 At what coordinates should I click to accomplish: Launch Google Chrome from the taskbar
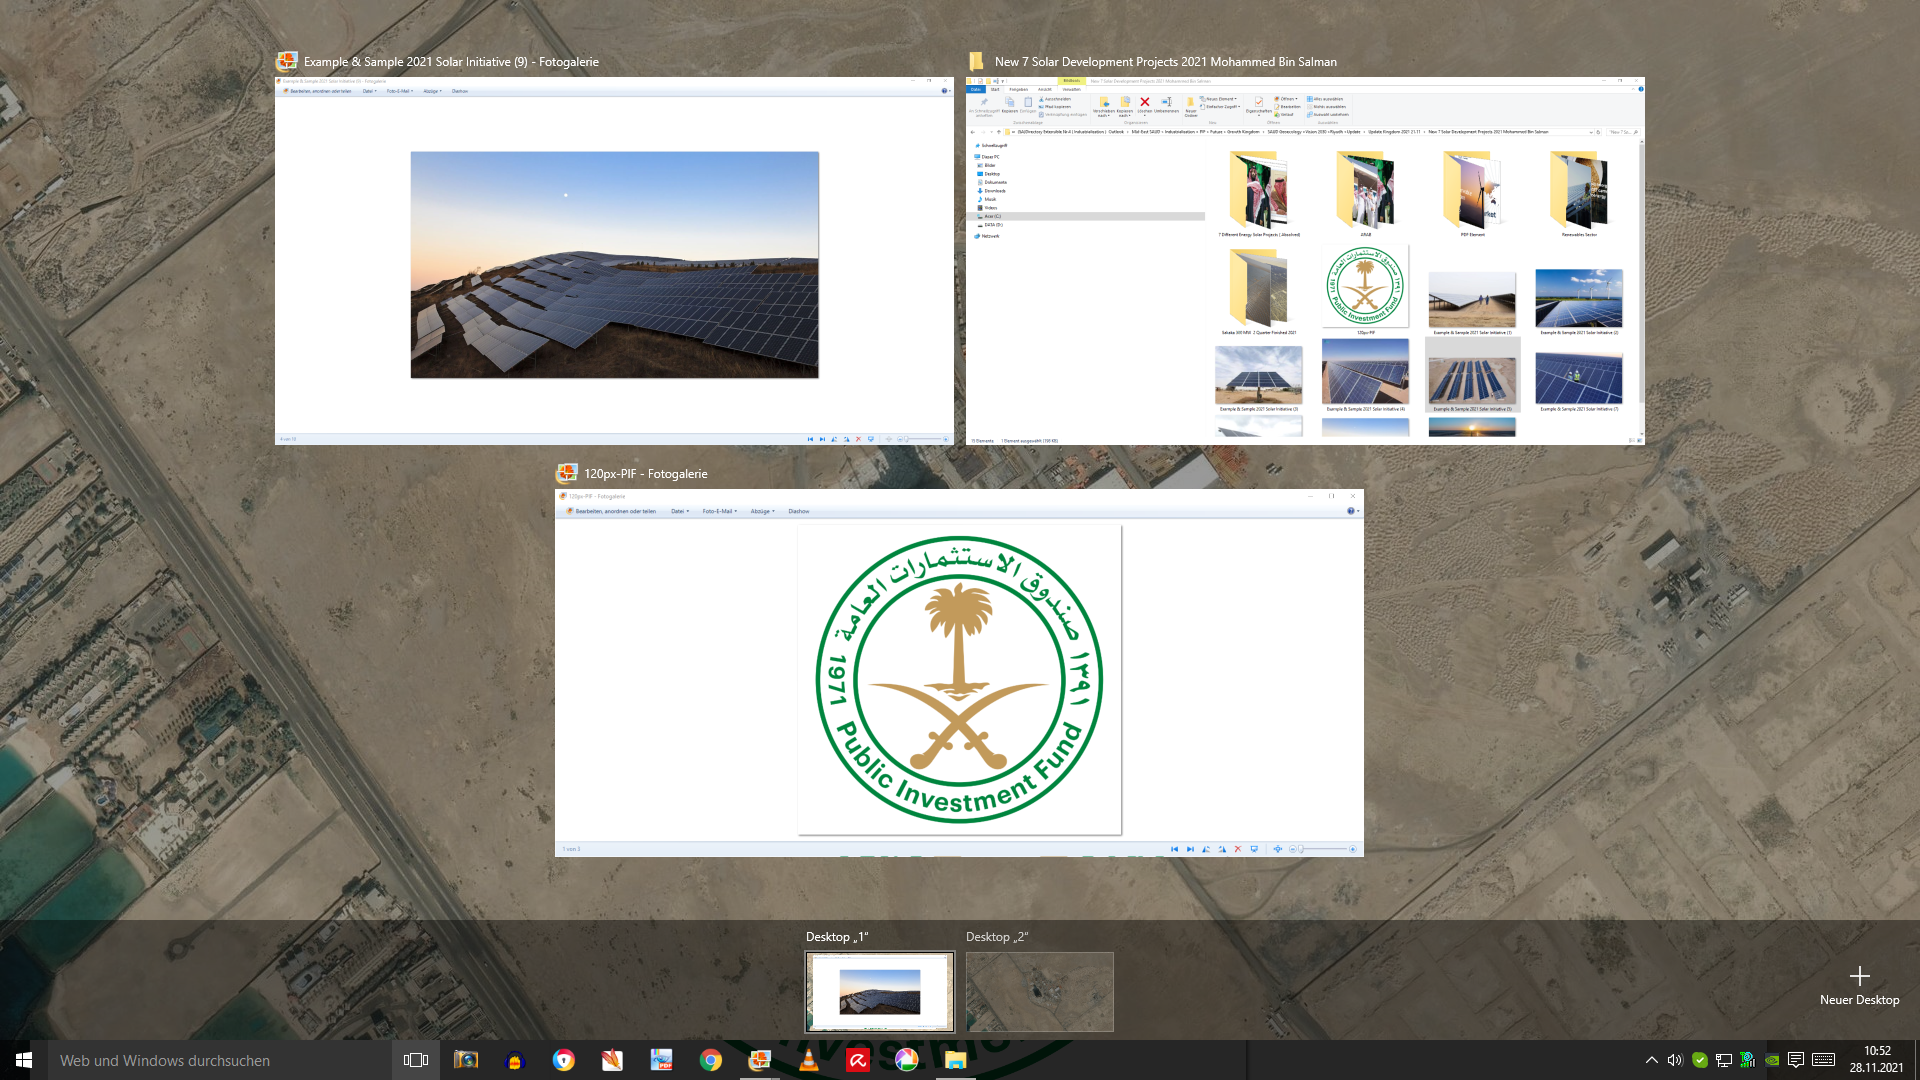pyautogui.click(x=711, y=1060)
